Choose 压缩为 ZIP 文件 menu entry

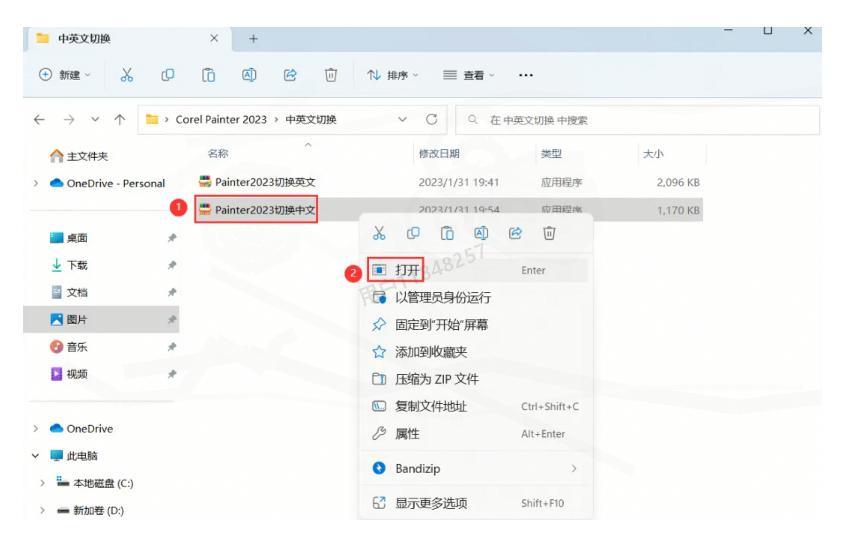[x=476, y=379]
